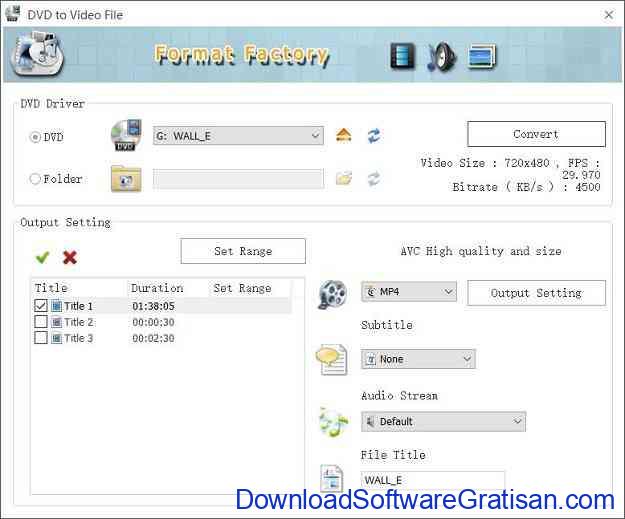Screen dimensions: 625x519
Task: Open the G: WALL_E drive dropdown
Action: point(238,136)
